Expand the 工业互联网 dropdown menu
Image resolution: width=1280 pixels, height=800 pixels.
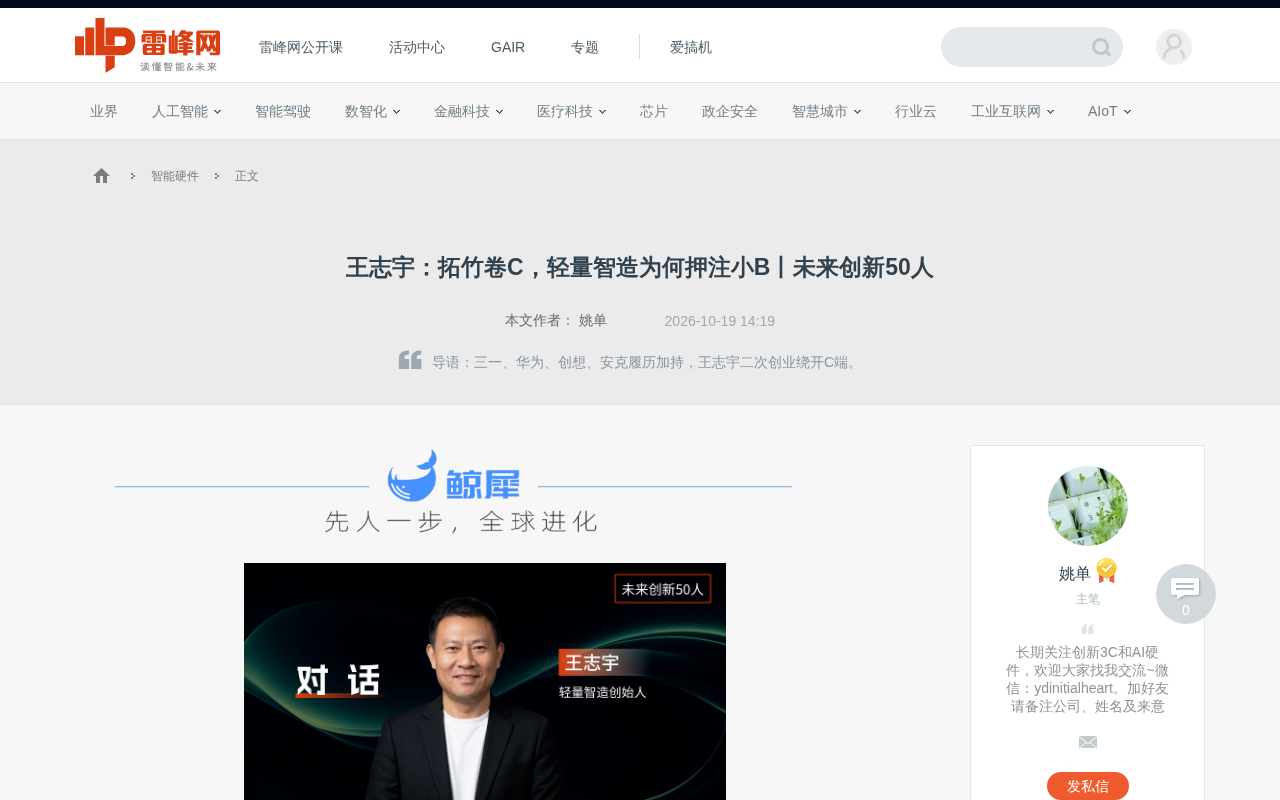1012,111
